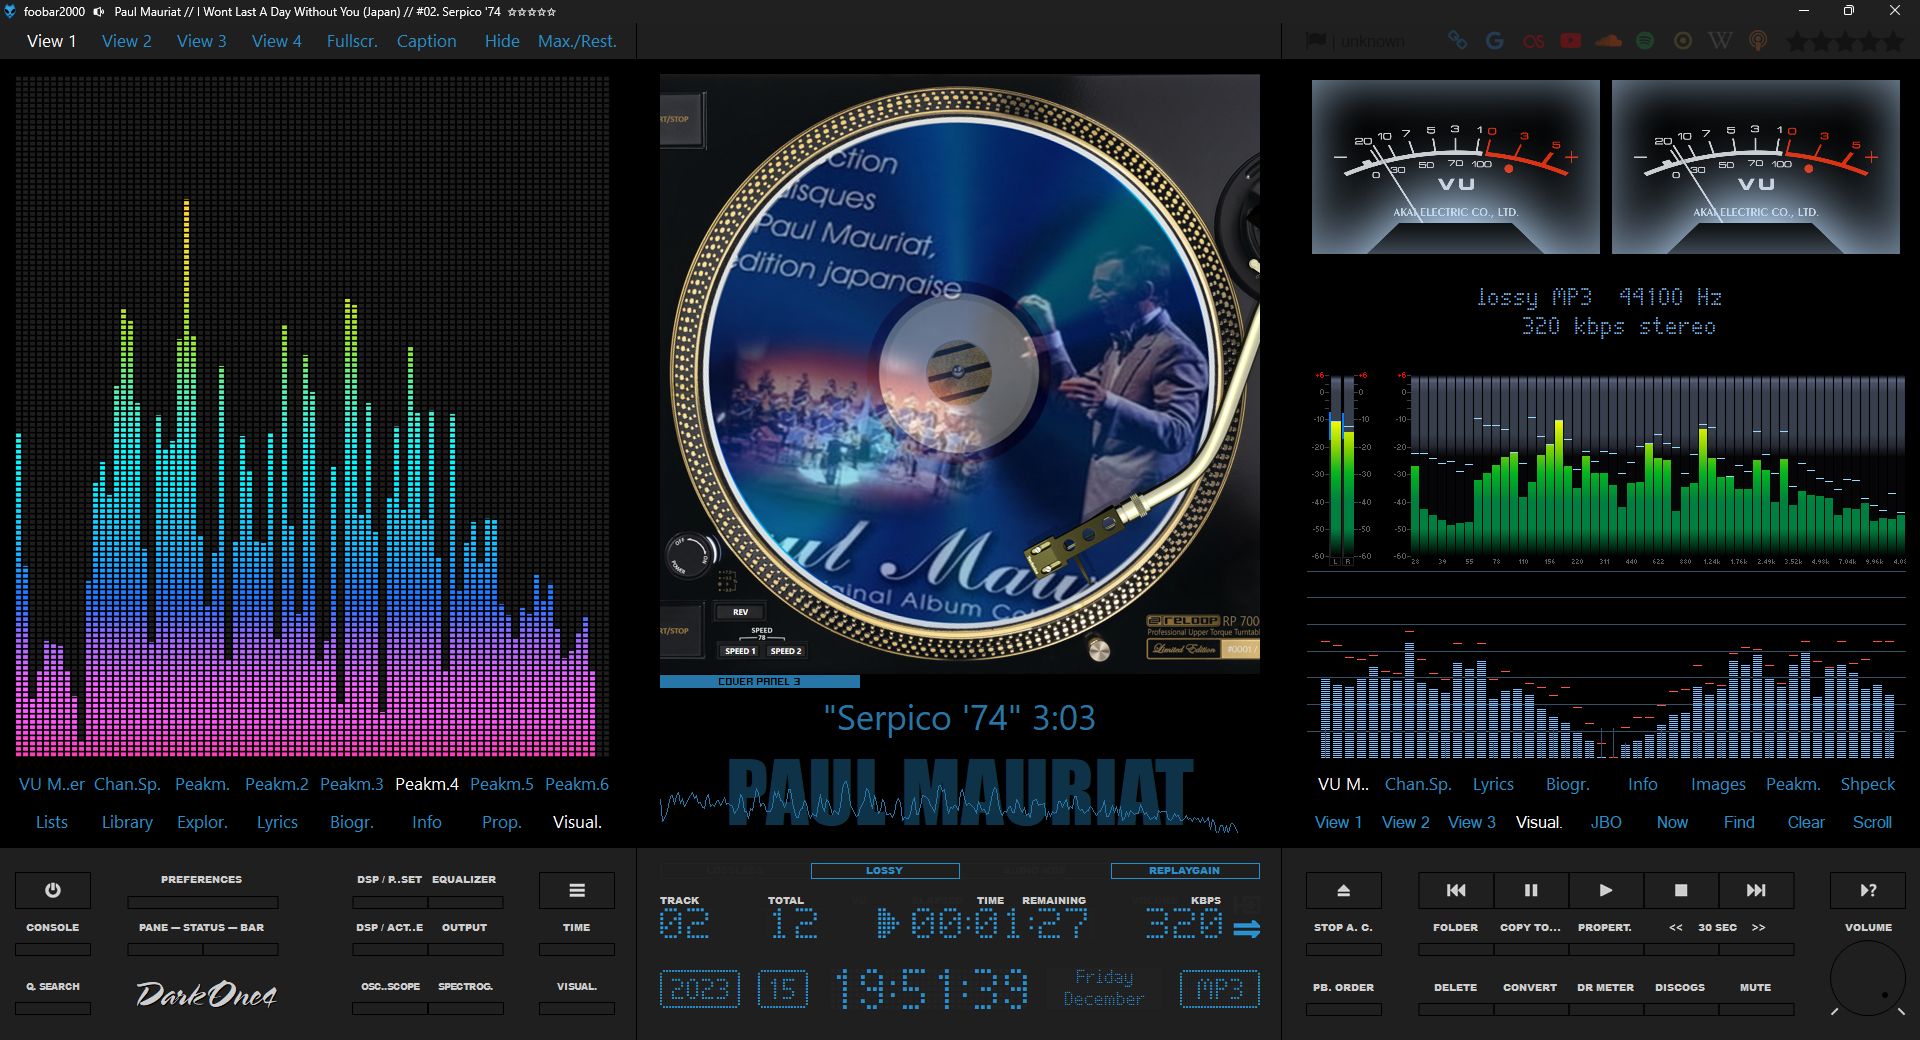Click the waveform seekbar under the album art
Image resolution: width=1920 pixels, height=1040 pixels.
[x=949, y=805]
